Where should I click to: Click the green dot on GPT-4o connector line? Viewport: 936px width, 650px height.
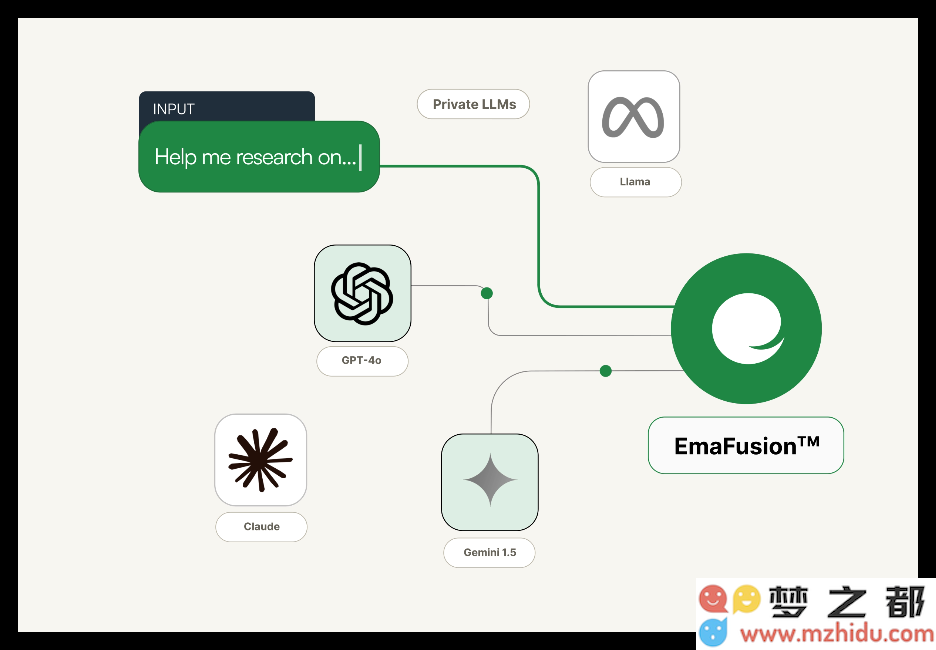pyautogui.click(x=487, y=293)
